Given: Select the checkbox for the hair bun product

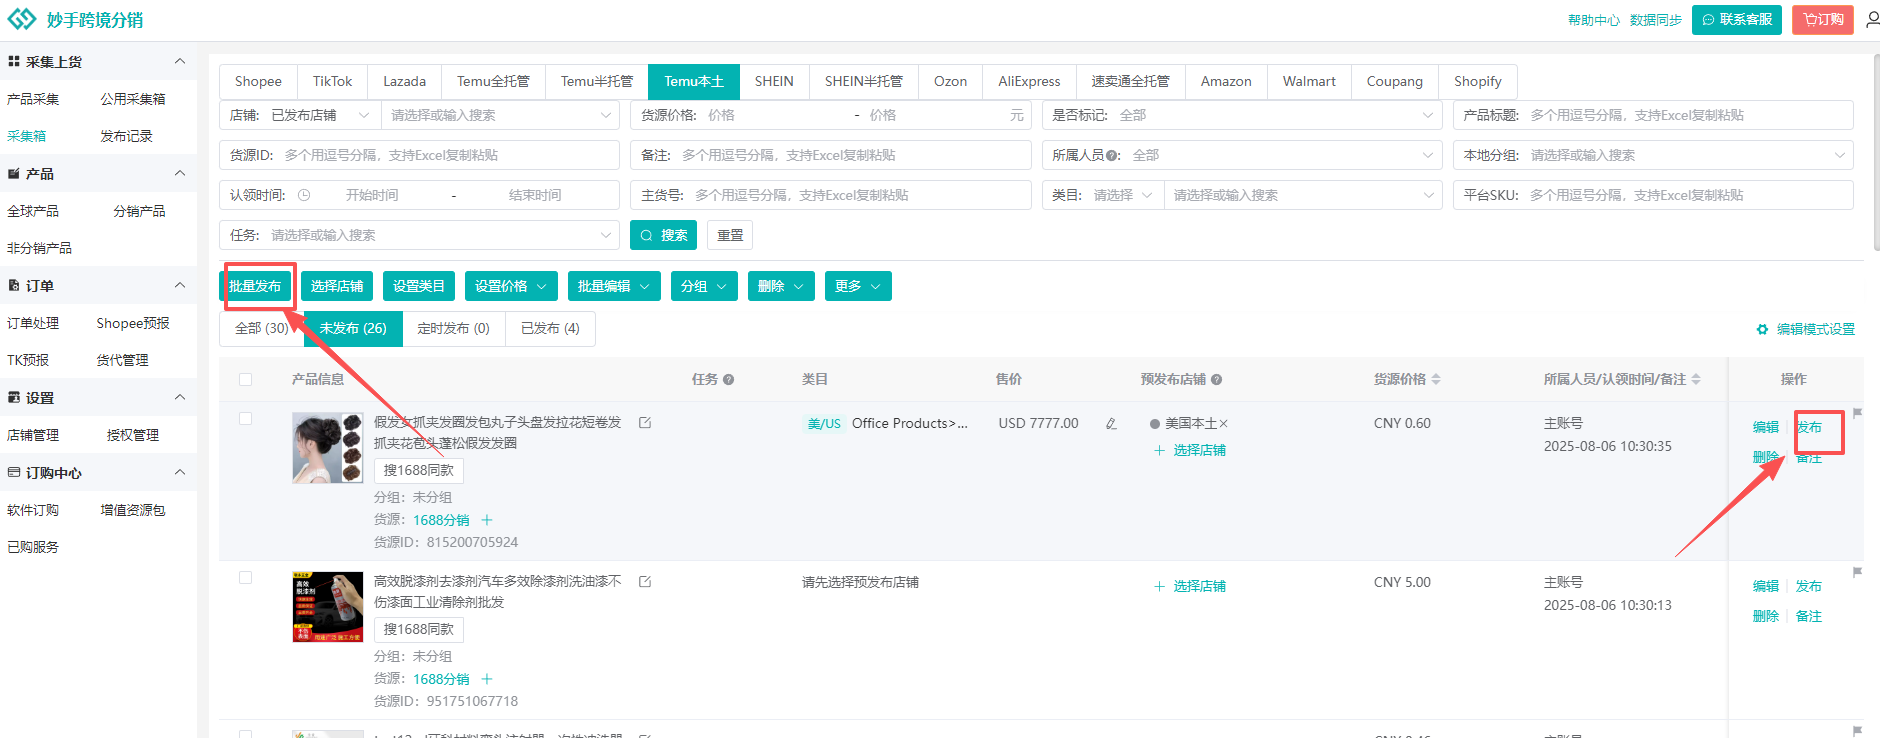Looking at the screenshot, I should (246, 419).
